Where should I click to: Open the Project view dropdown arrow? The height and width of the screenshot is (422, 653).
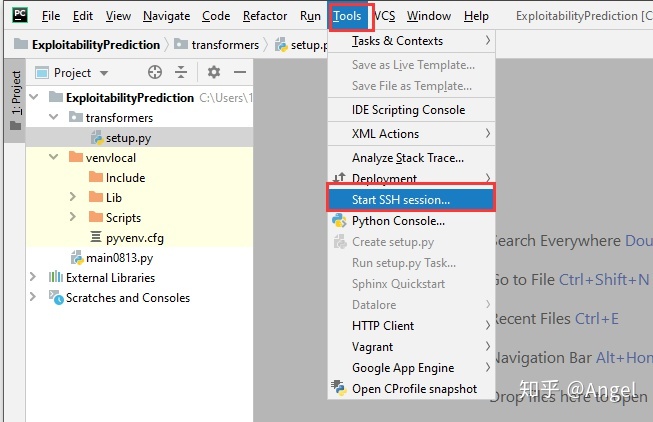104,73
